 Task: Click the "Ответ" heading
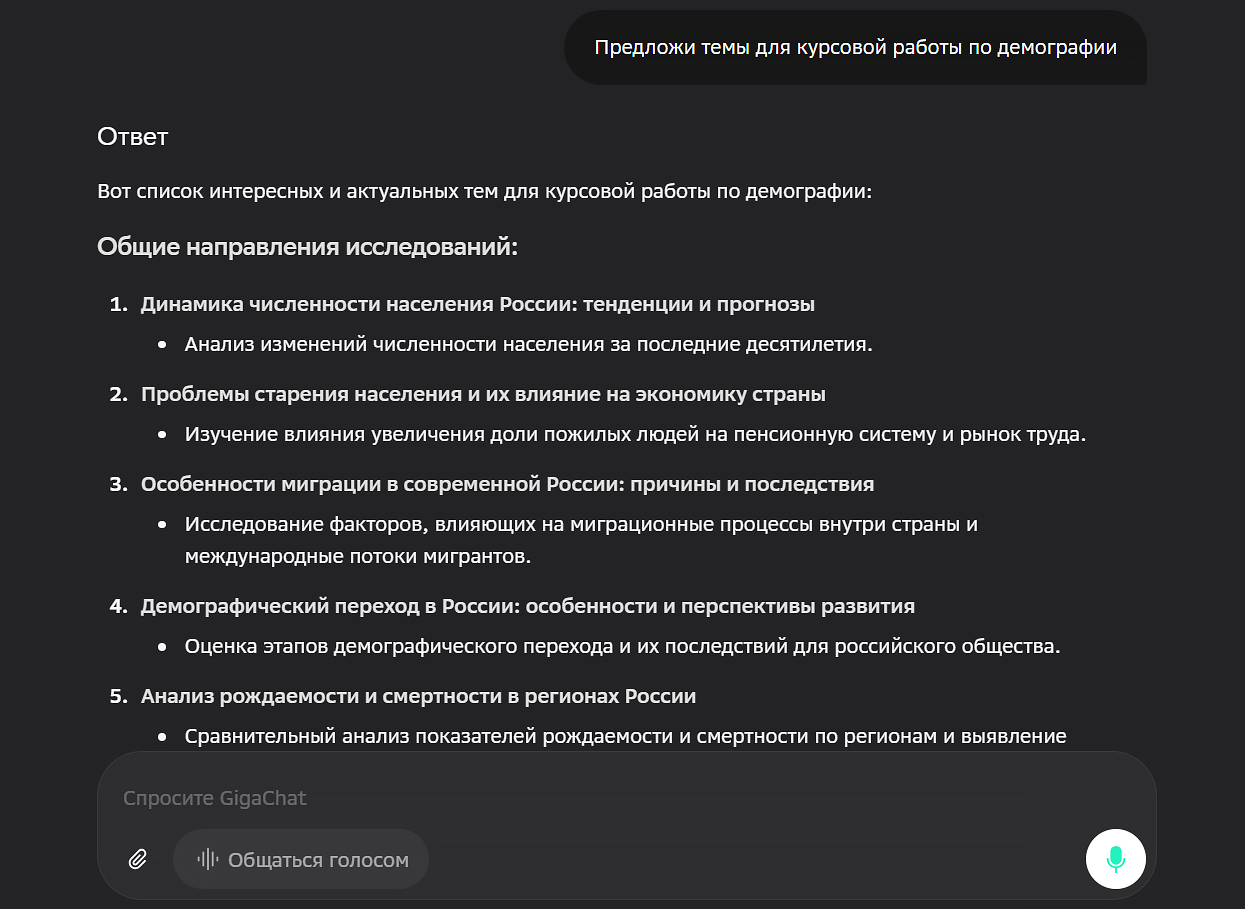click(x=130, y=137)
